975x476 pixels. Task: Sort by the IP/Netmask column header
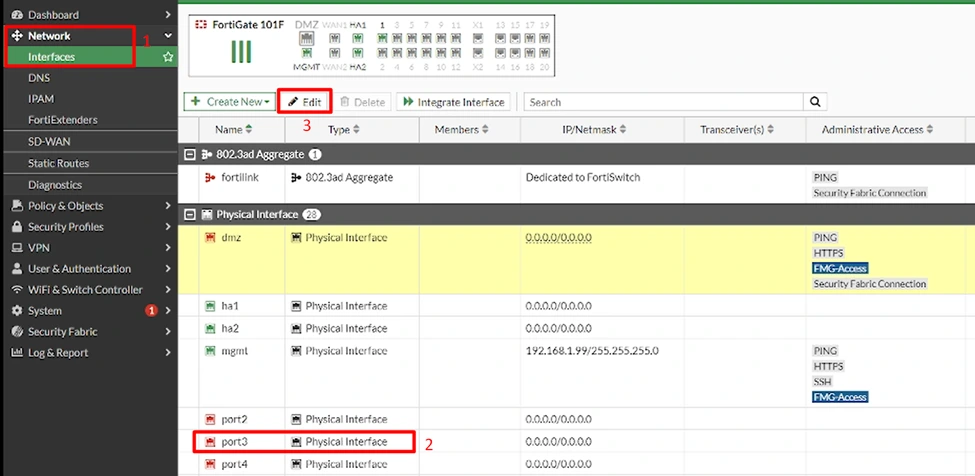coord(593,130)
